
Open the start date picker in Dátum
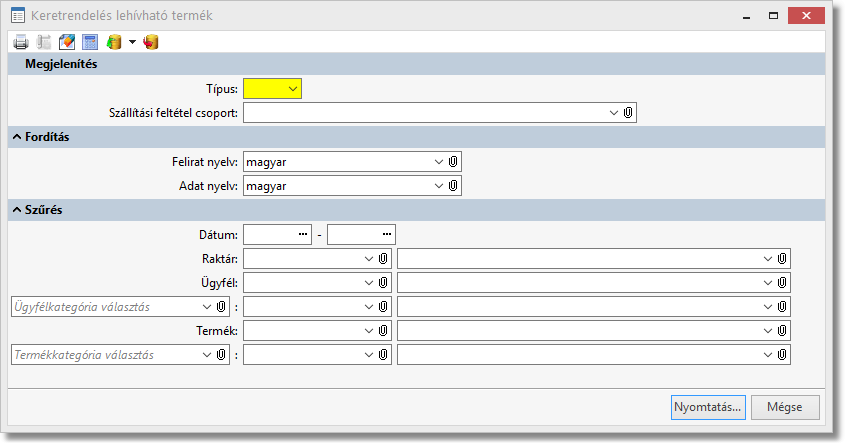click(x=304, y=234)
